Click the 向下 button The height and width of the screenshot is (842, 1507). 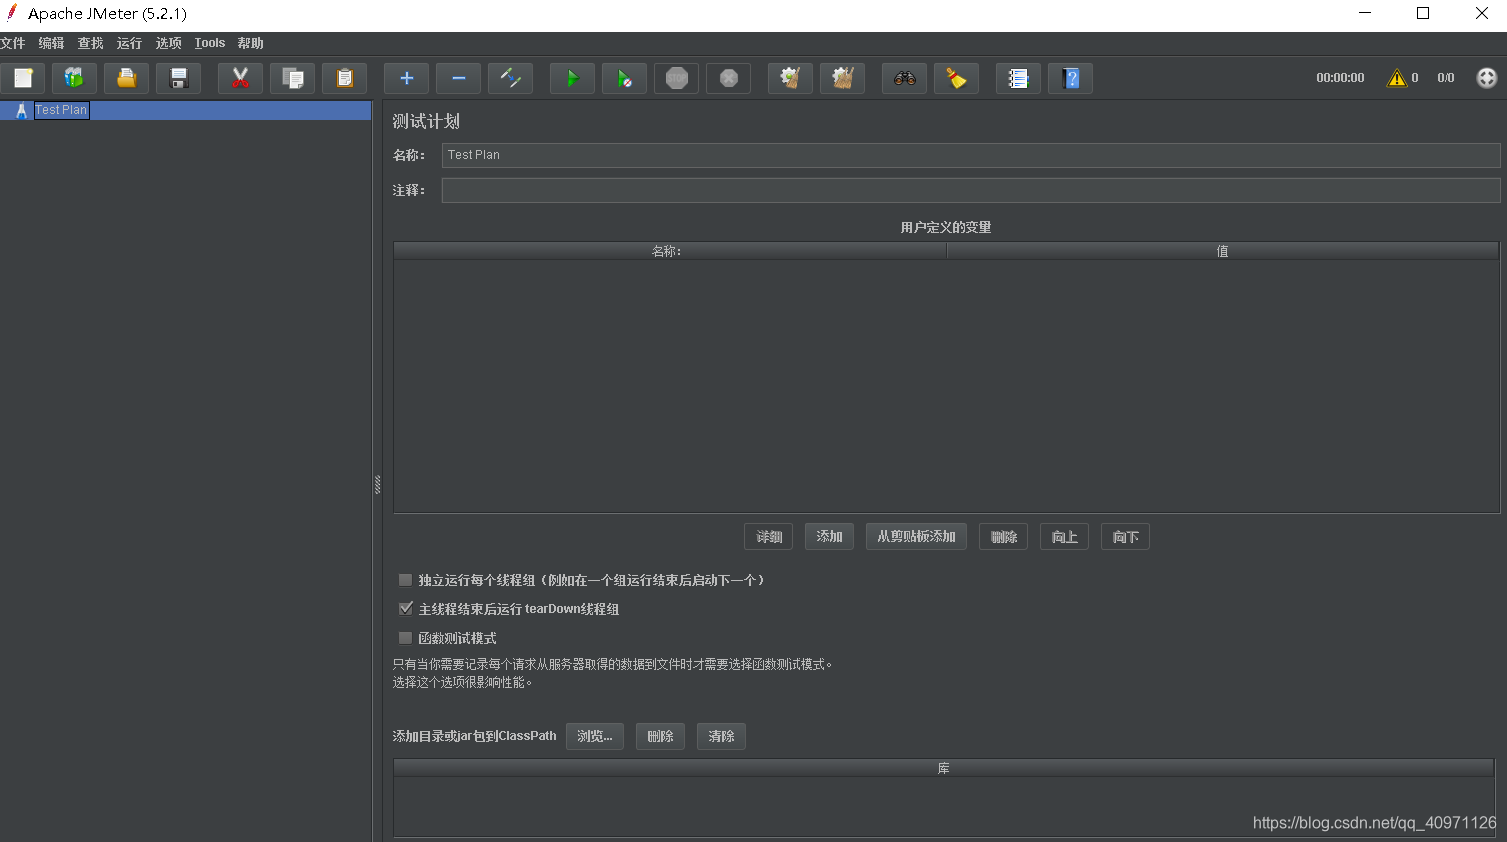(x=1125, y=537)
